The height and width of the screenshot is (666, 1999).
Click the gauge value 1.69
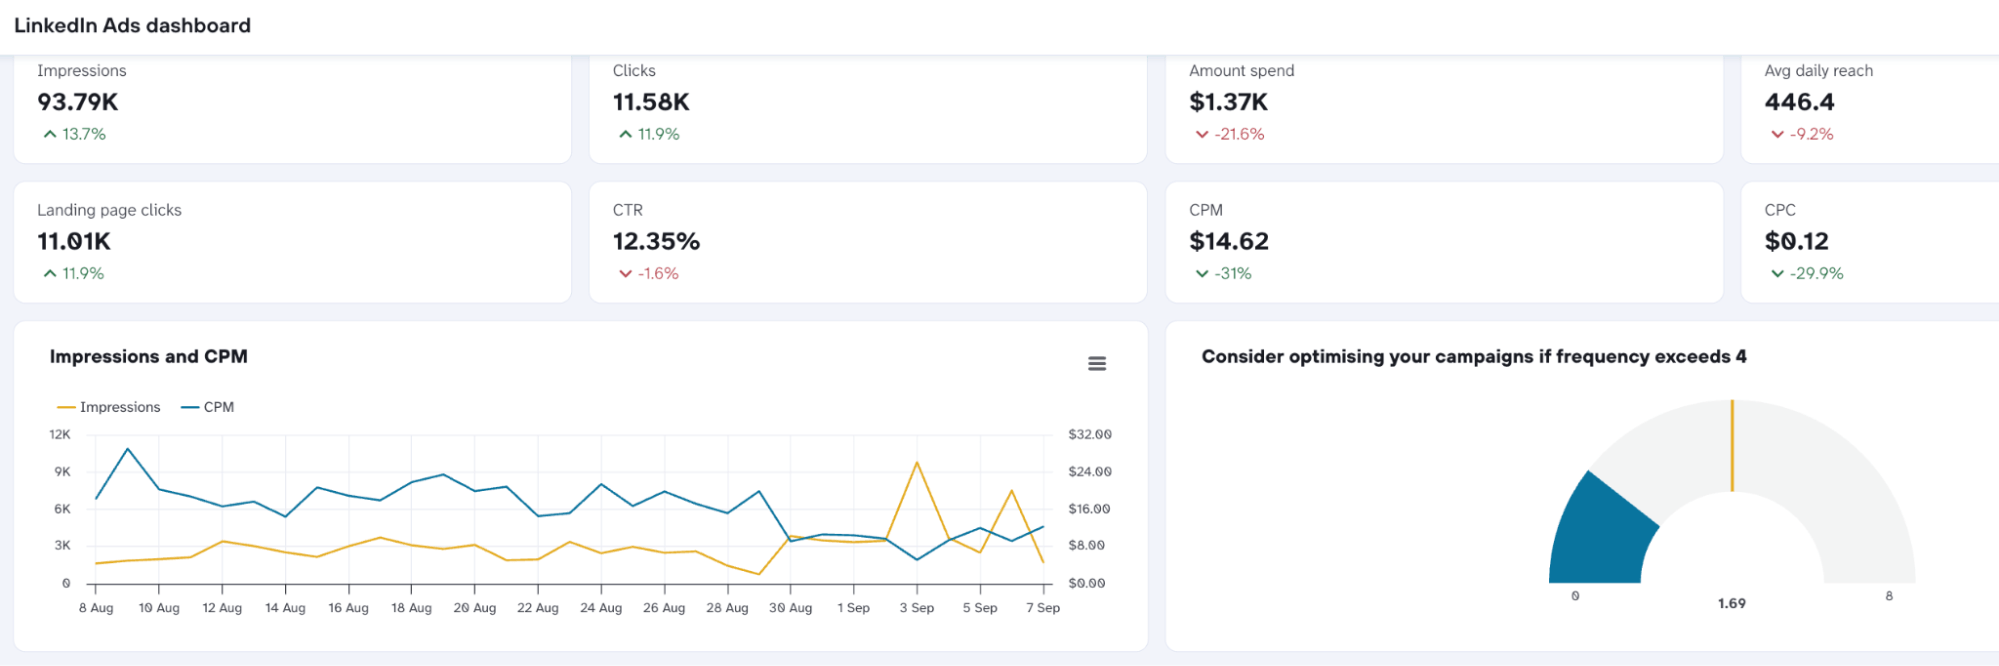pyautogui.click(x=1732, y=604)
